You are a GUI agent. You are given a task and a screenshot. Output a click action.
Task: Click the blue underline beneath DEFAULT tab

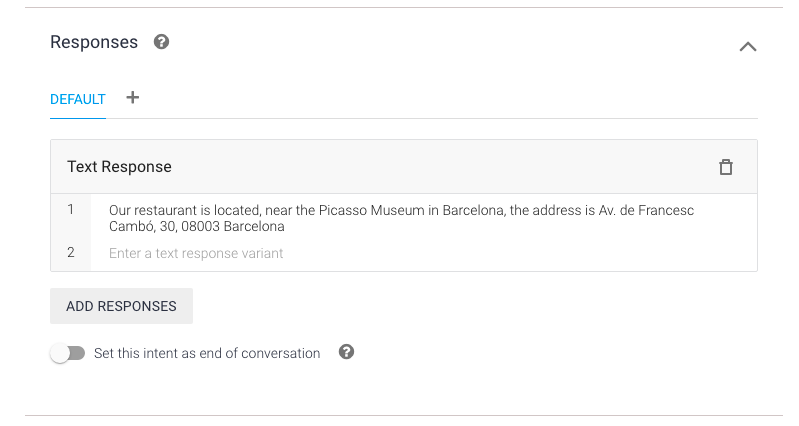pyautogui.click(x=77, y=118)
